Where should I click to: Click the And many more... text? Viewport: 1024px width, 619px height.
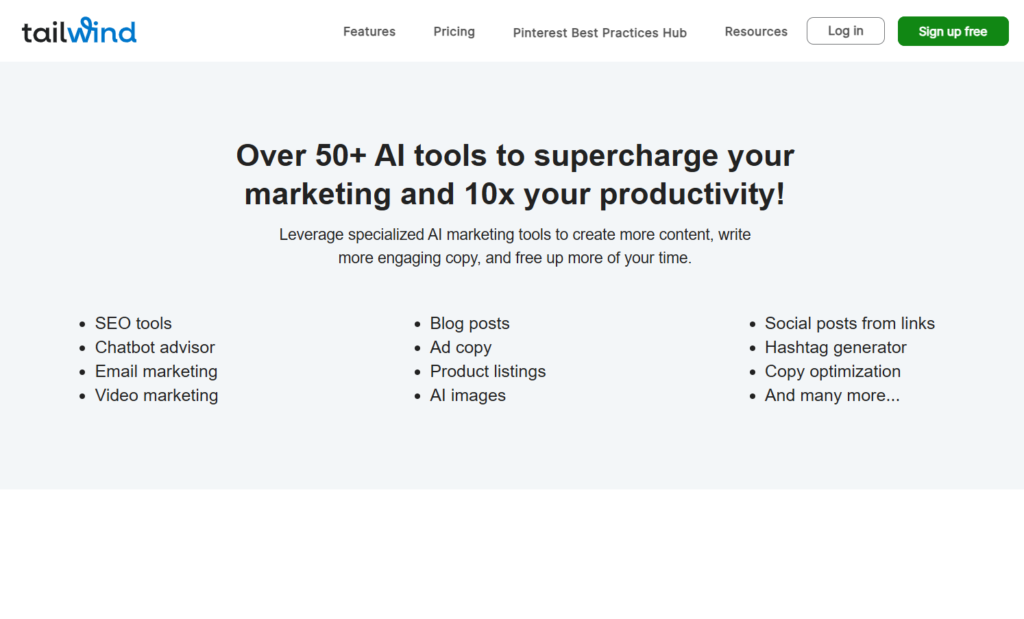point(832,396)
